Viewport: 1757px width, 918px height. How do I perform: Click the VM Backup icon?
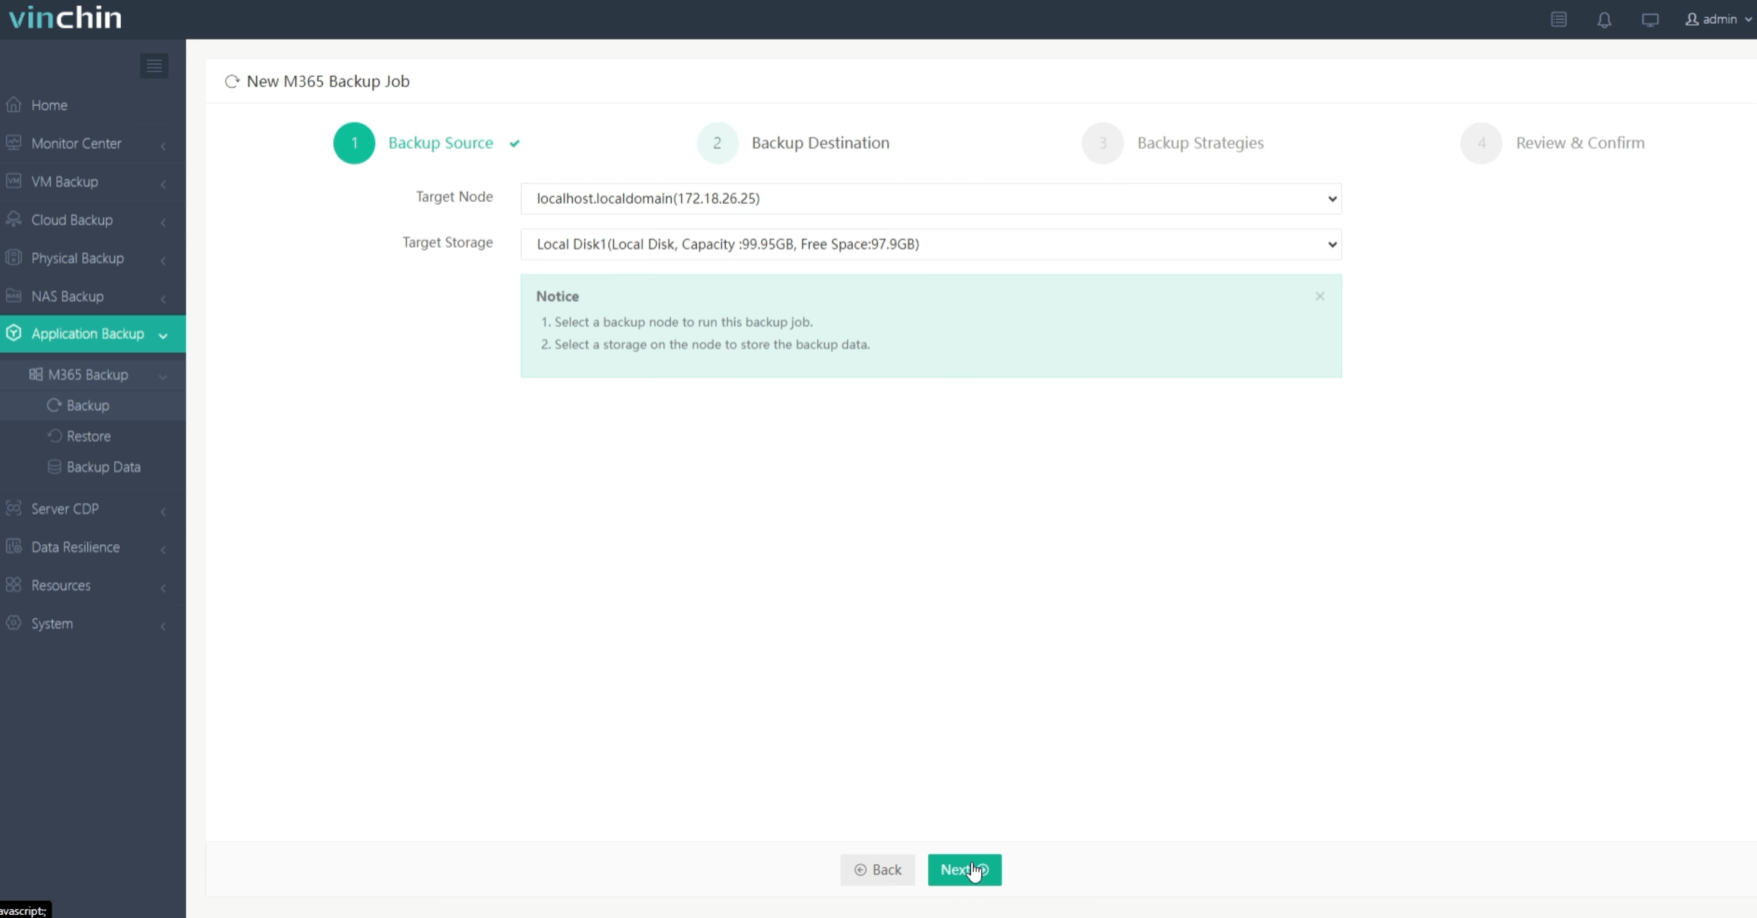pyautogui.click(x=14, y=181)
